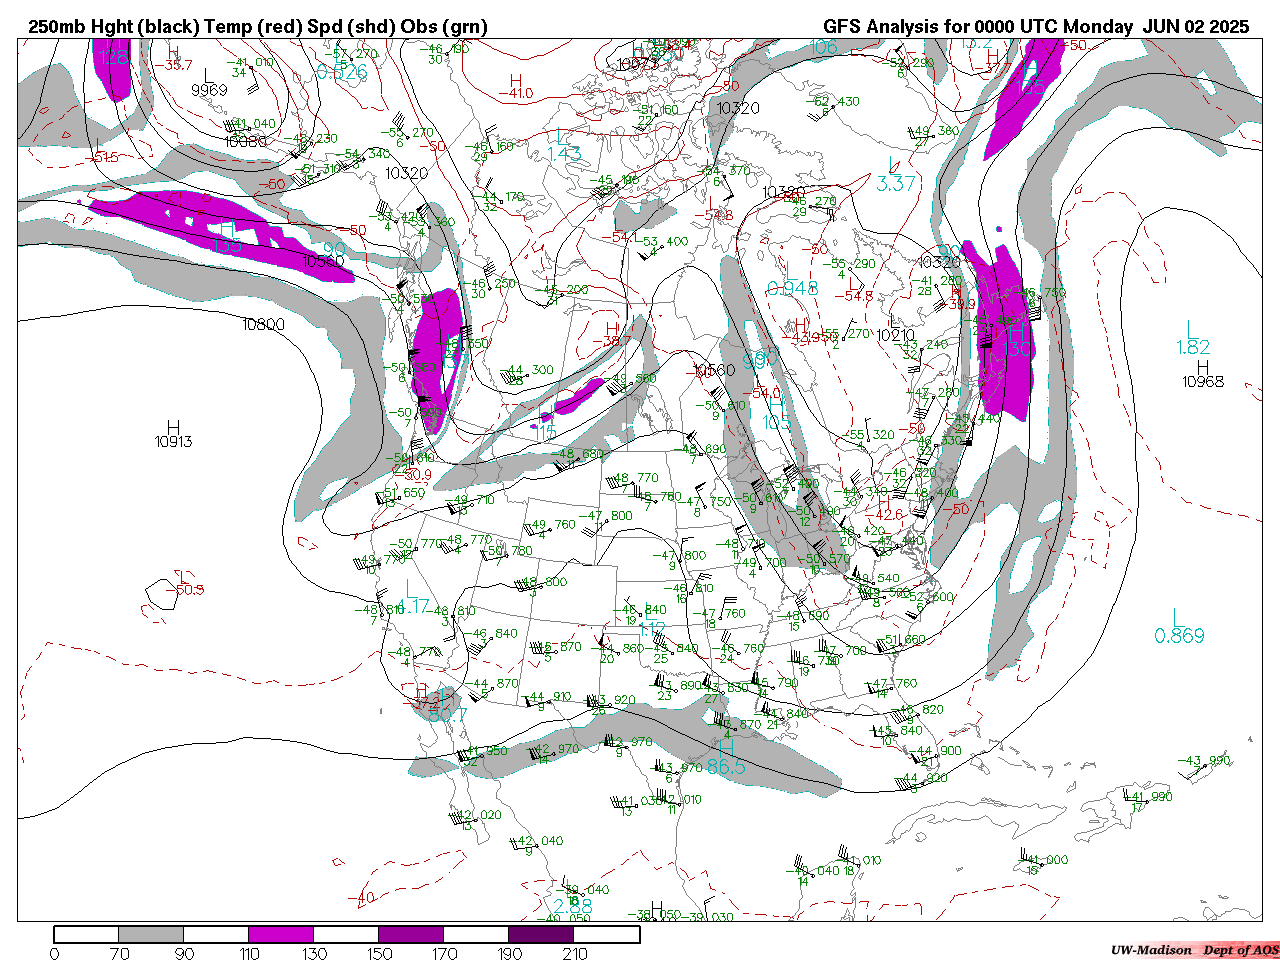Click the red H -41.0 temperature marker

517,87
